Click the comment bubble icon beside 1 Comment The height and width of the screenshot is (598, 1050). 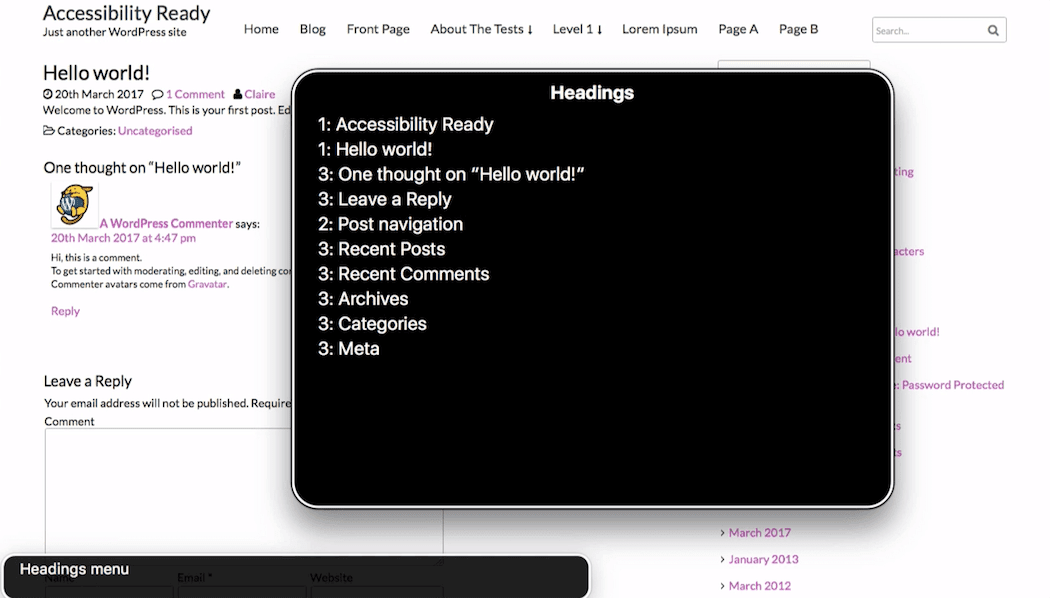click(x=157, y=94)
